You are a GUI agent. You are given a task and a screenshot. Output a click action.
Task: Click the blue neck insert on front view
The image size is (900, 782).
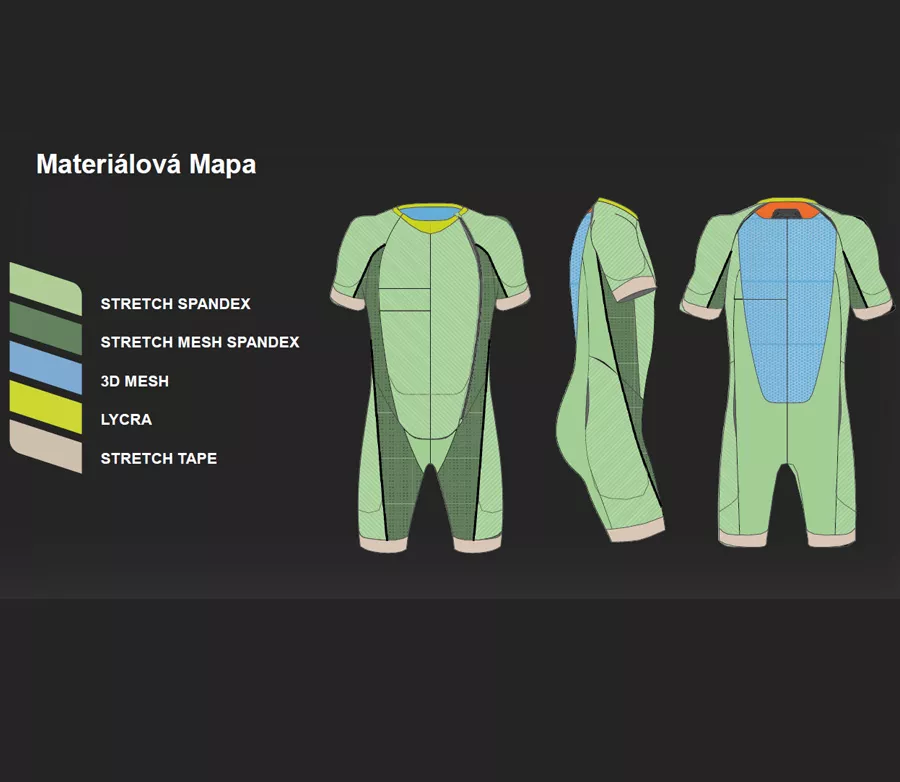(x=431, y=214)
